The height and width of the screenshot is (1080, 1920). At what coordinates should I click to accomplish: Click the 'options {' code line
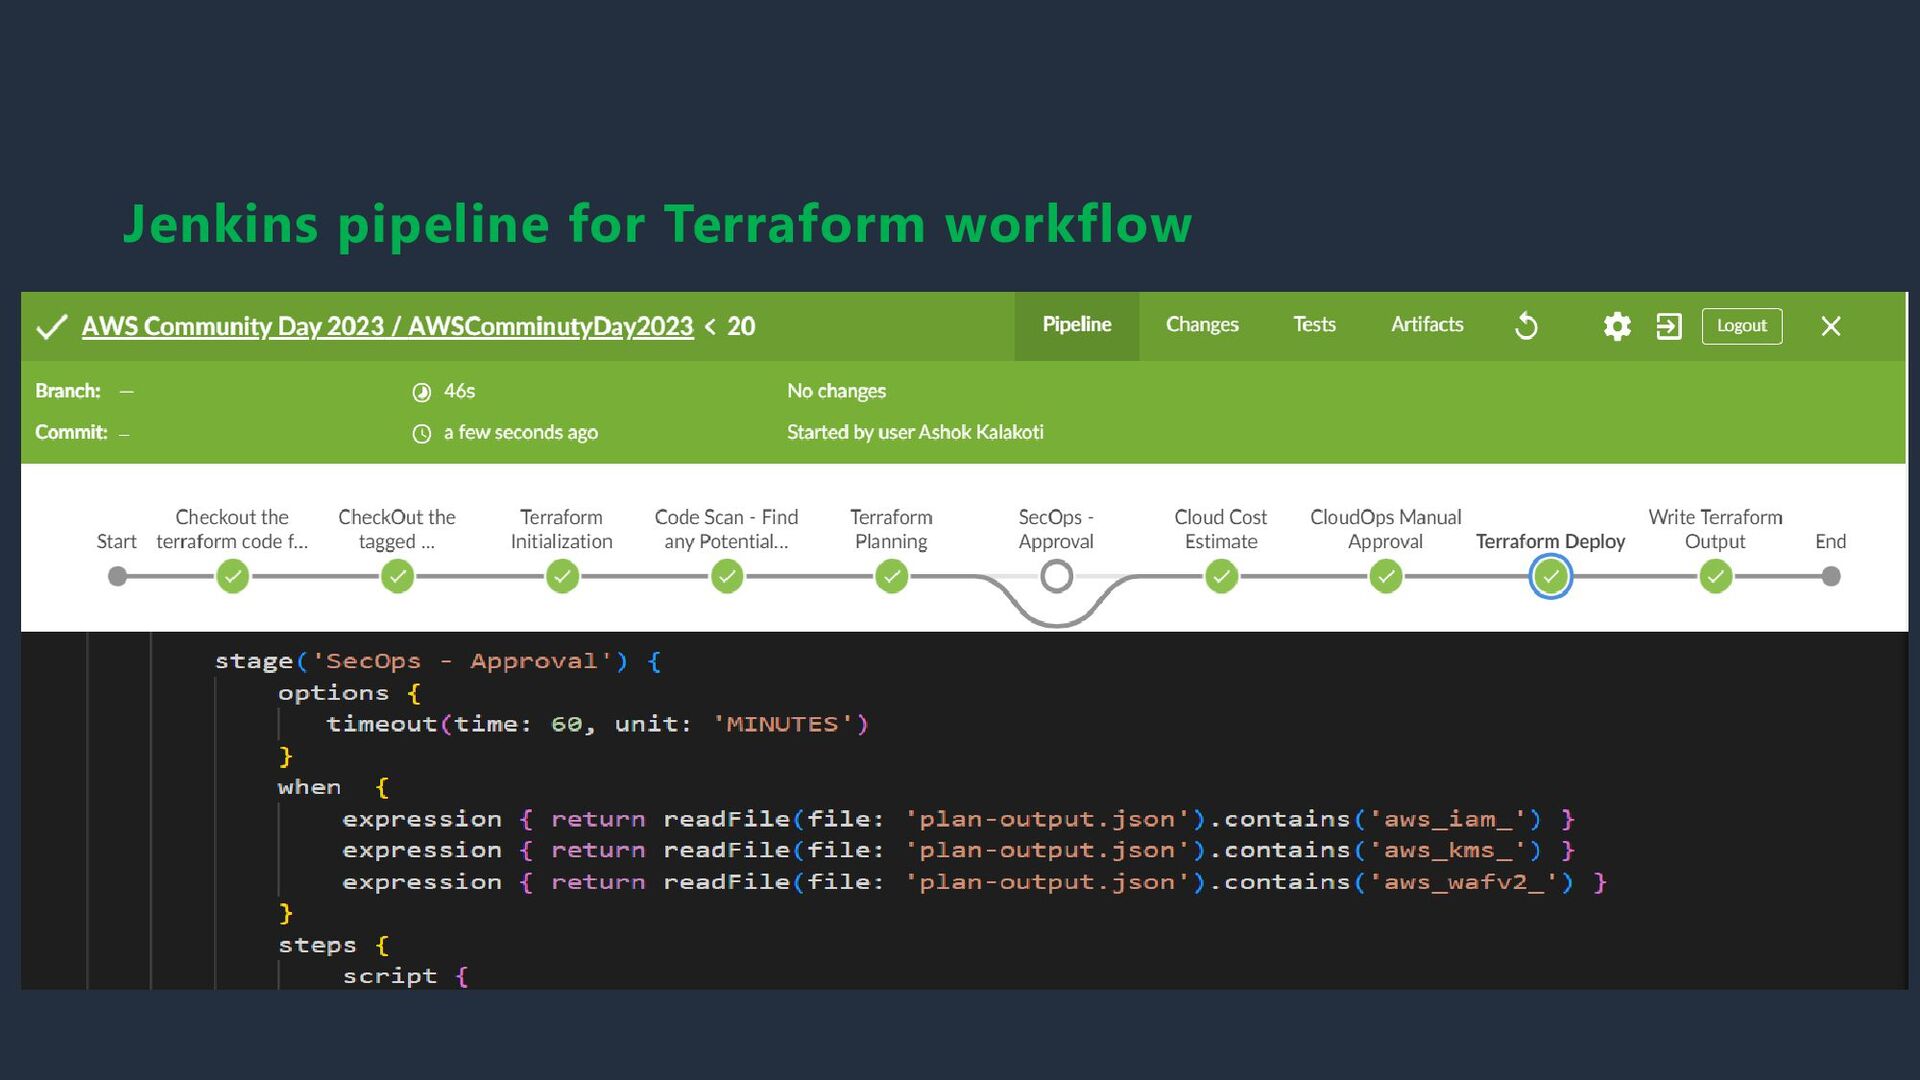coord(349,692)
